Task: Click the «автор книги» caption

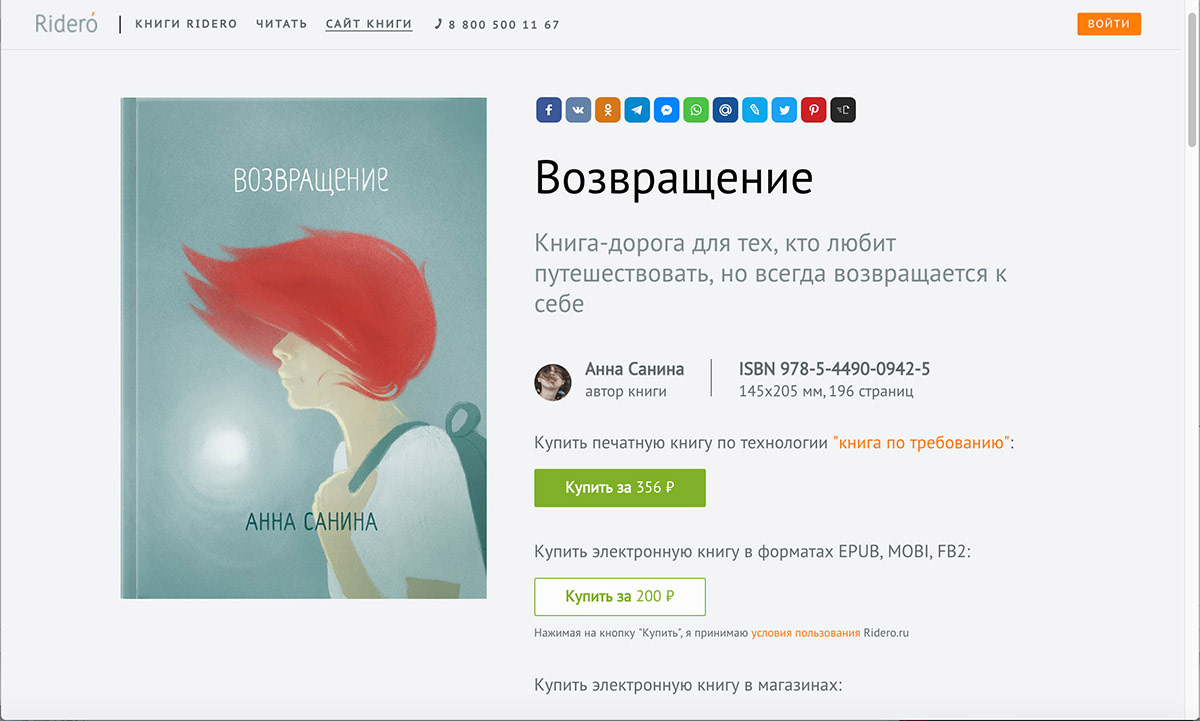Action: [x=626, y=392]
